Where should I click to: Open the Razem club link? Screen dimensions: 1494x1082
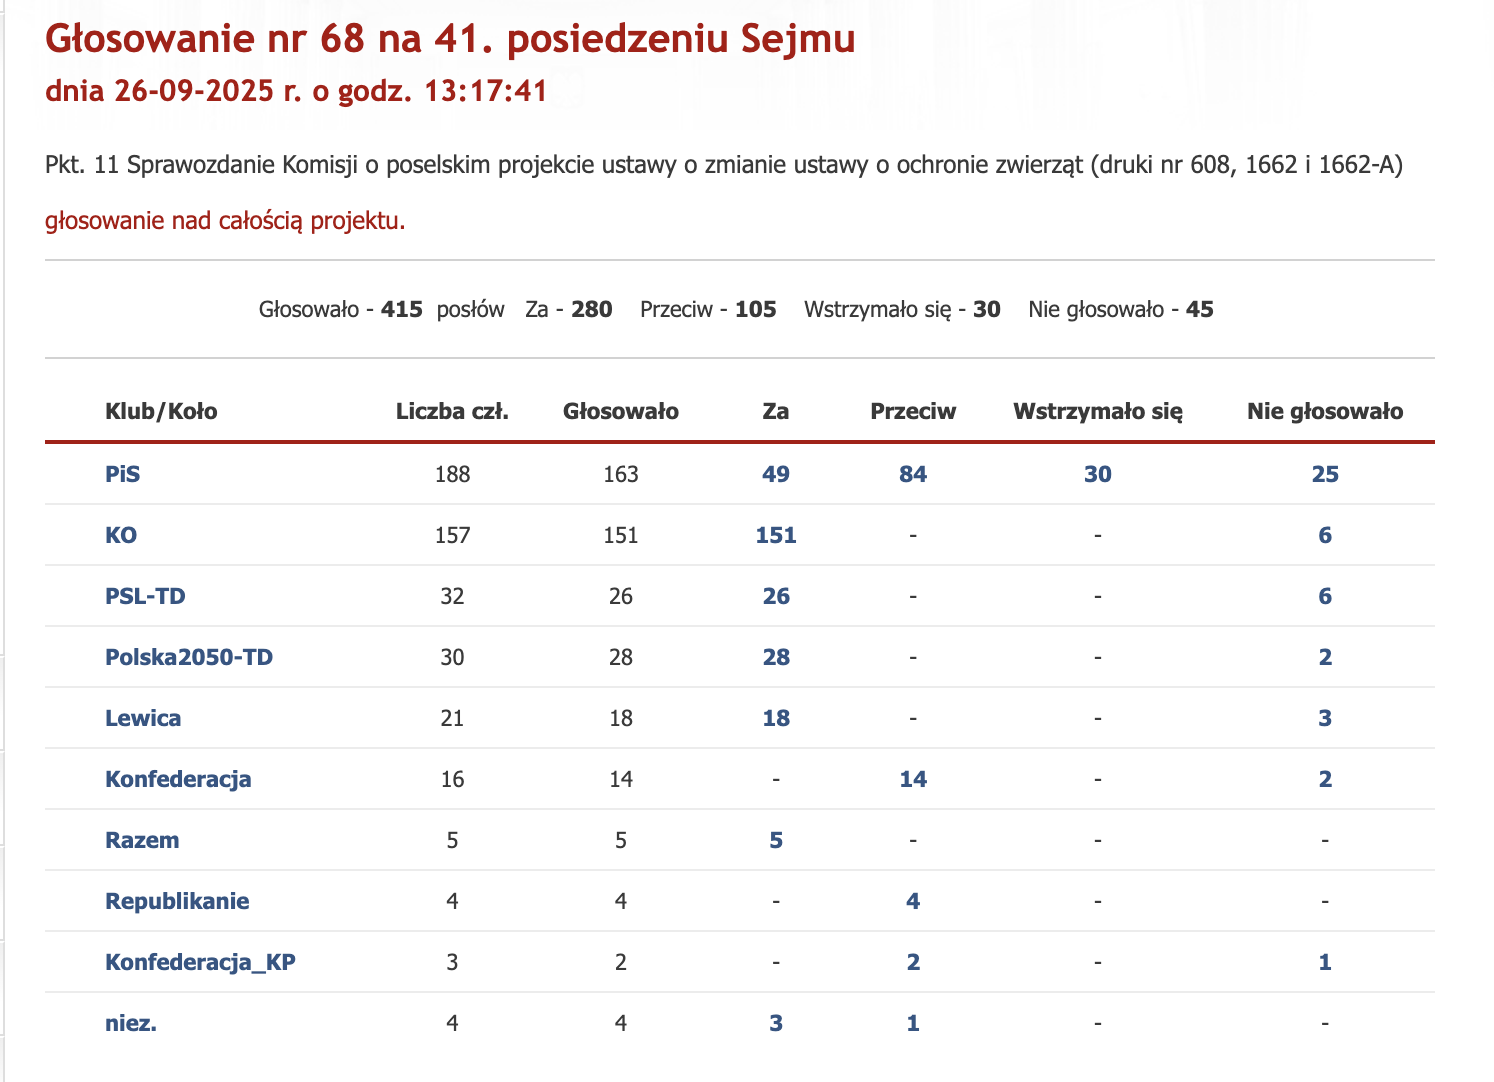(x=142, y=840)
